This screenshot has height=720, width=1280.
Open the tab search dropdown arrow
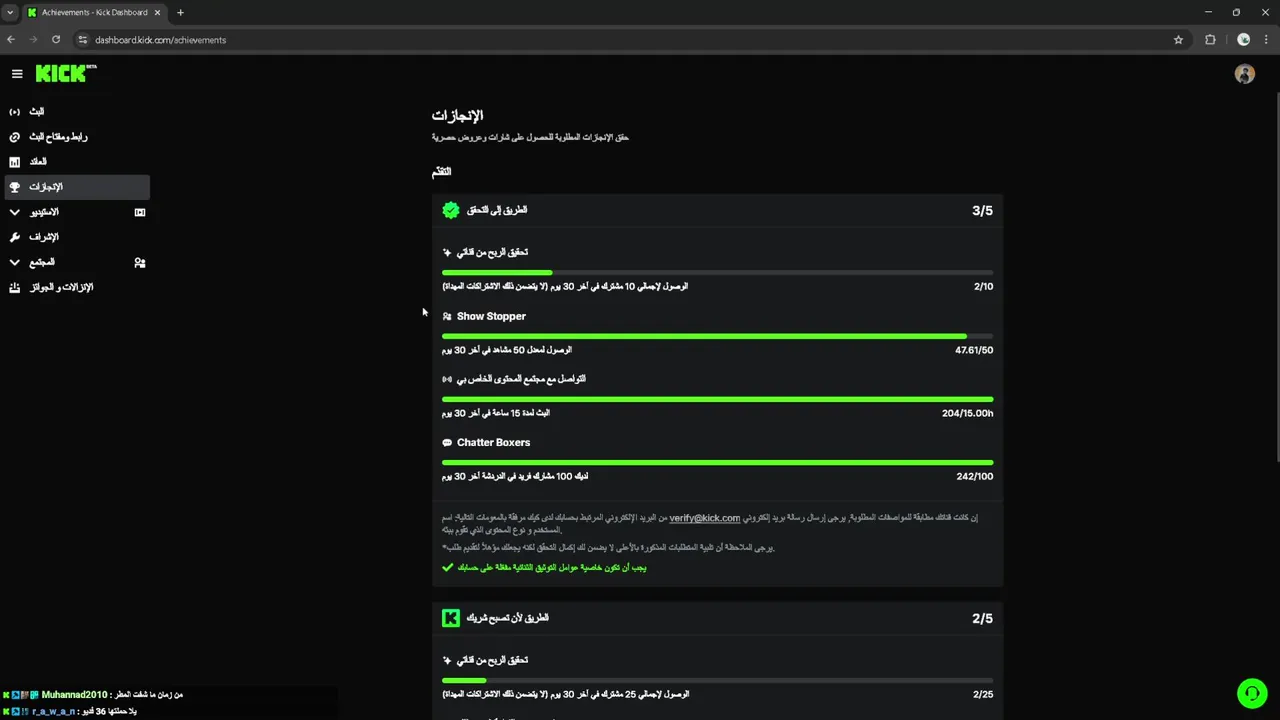[10, 12]
